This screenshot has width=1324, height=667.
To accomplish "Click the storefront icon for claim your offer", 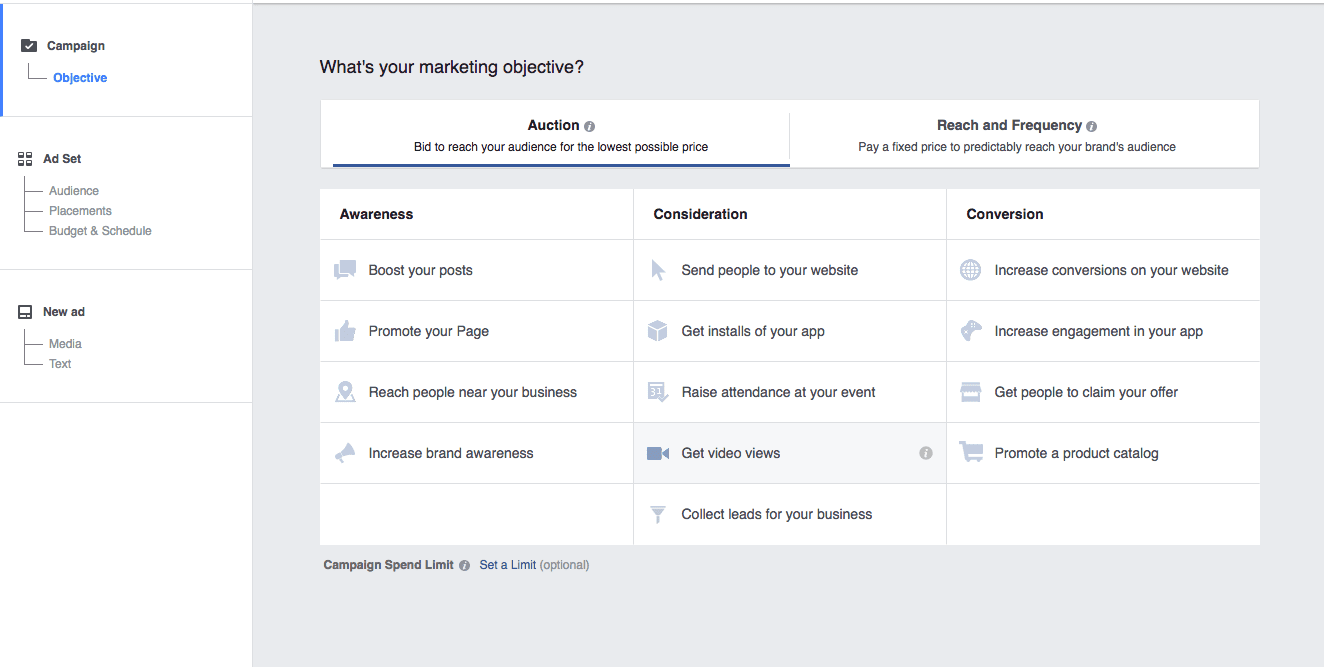I will coord(970,392).
